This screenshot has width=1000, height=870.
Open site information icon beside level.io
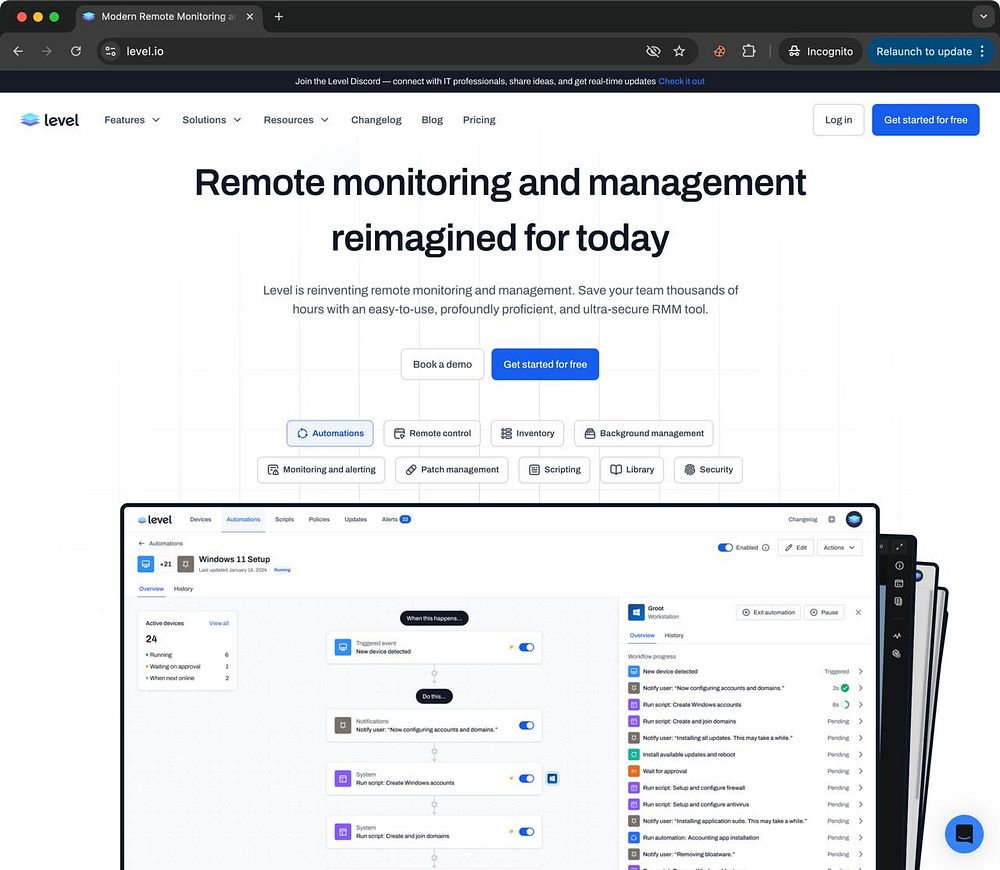click(110, 51)
